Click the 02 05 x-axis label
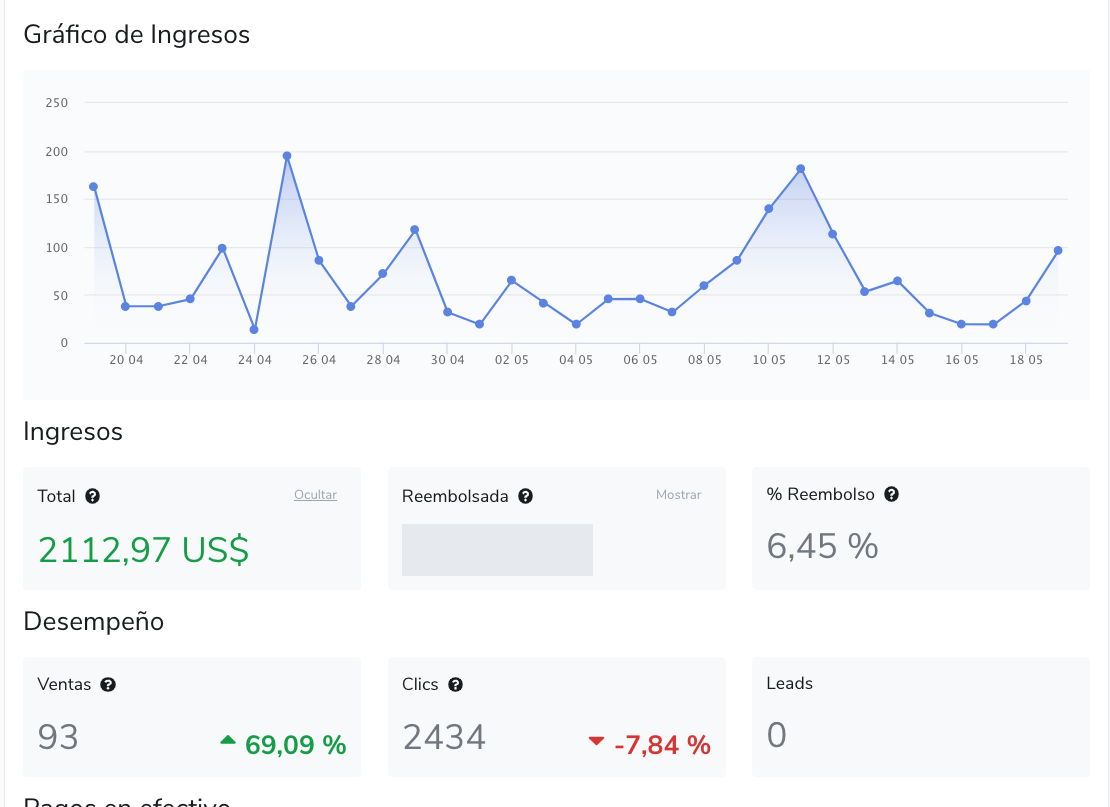 point(512,360)
